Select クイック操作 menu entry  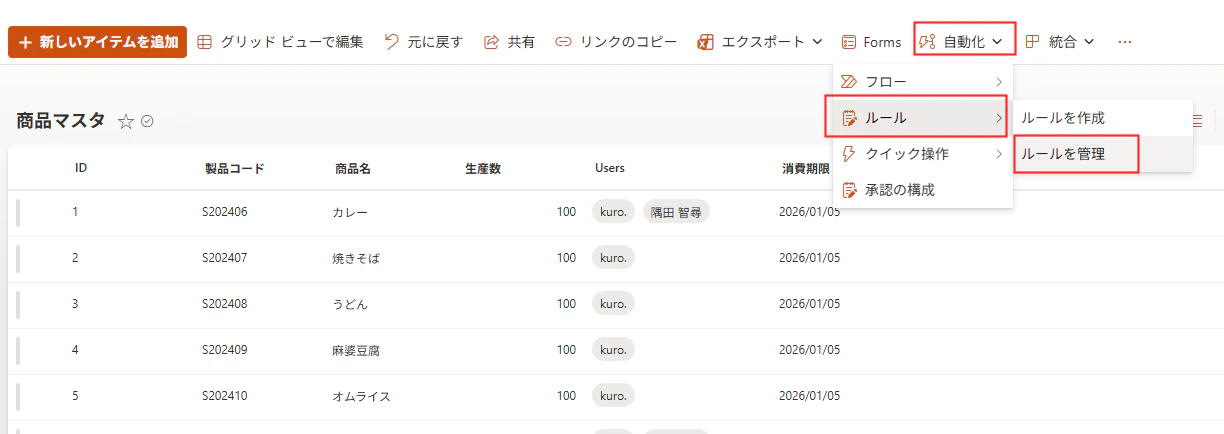click(x=923, y=154)
